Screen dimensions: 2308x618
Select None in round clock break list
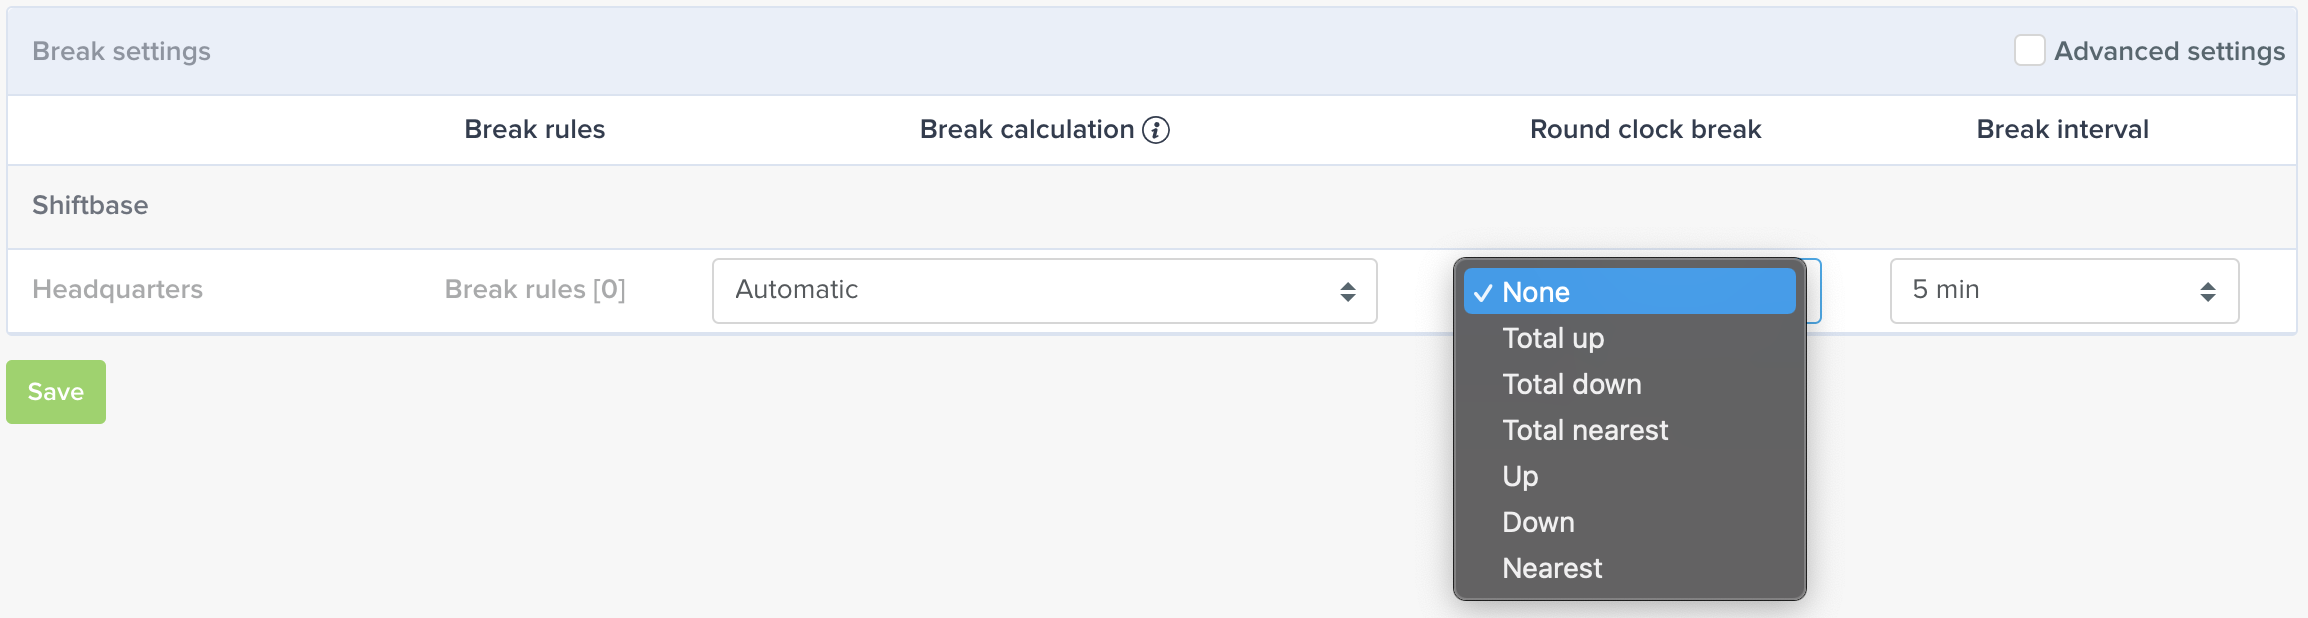(1629, 292)
